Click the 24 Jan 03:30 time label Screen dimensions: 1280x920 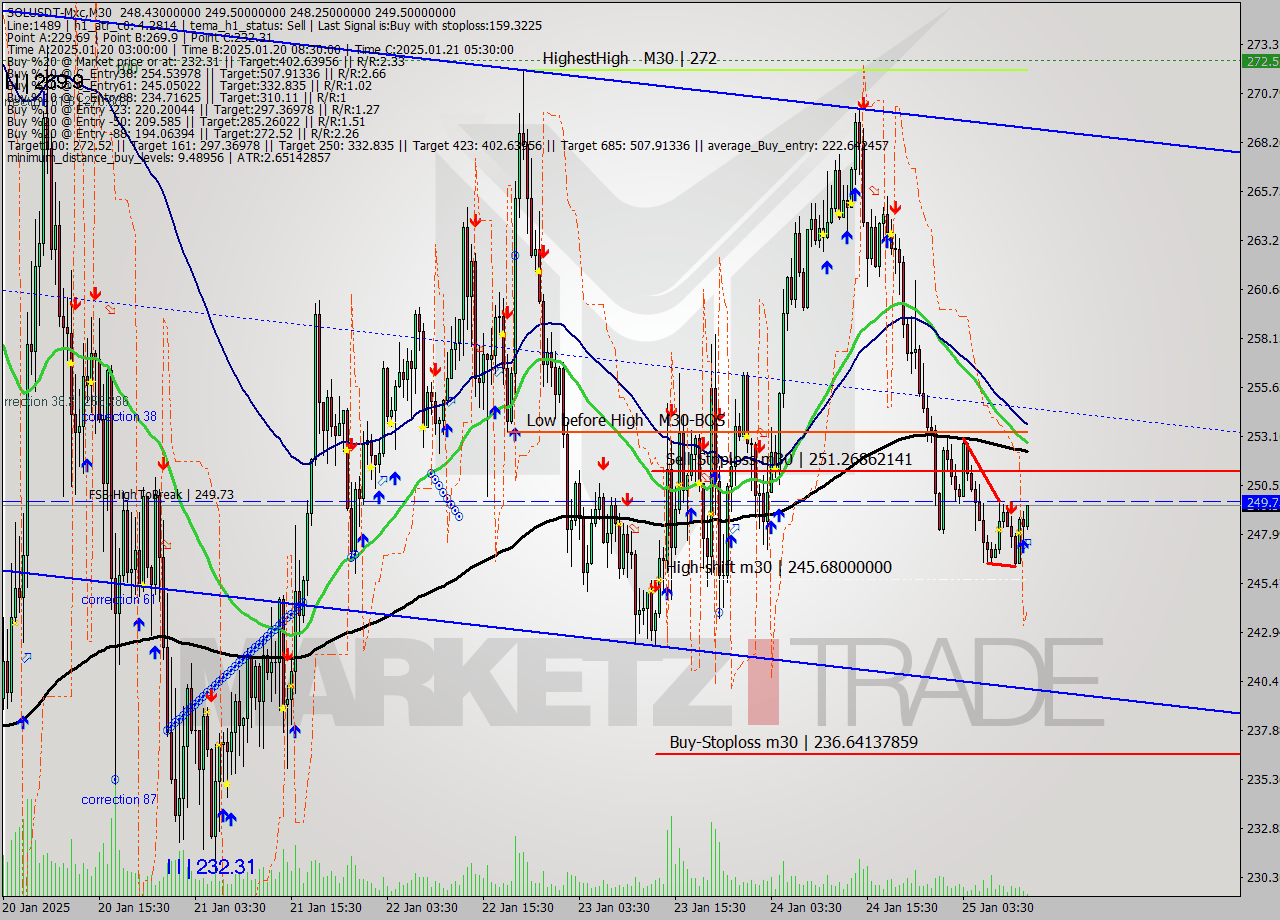click(805, 908)
